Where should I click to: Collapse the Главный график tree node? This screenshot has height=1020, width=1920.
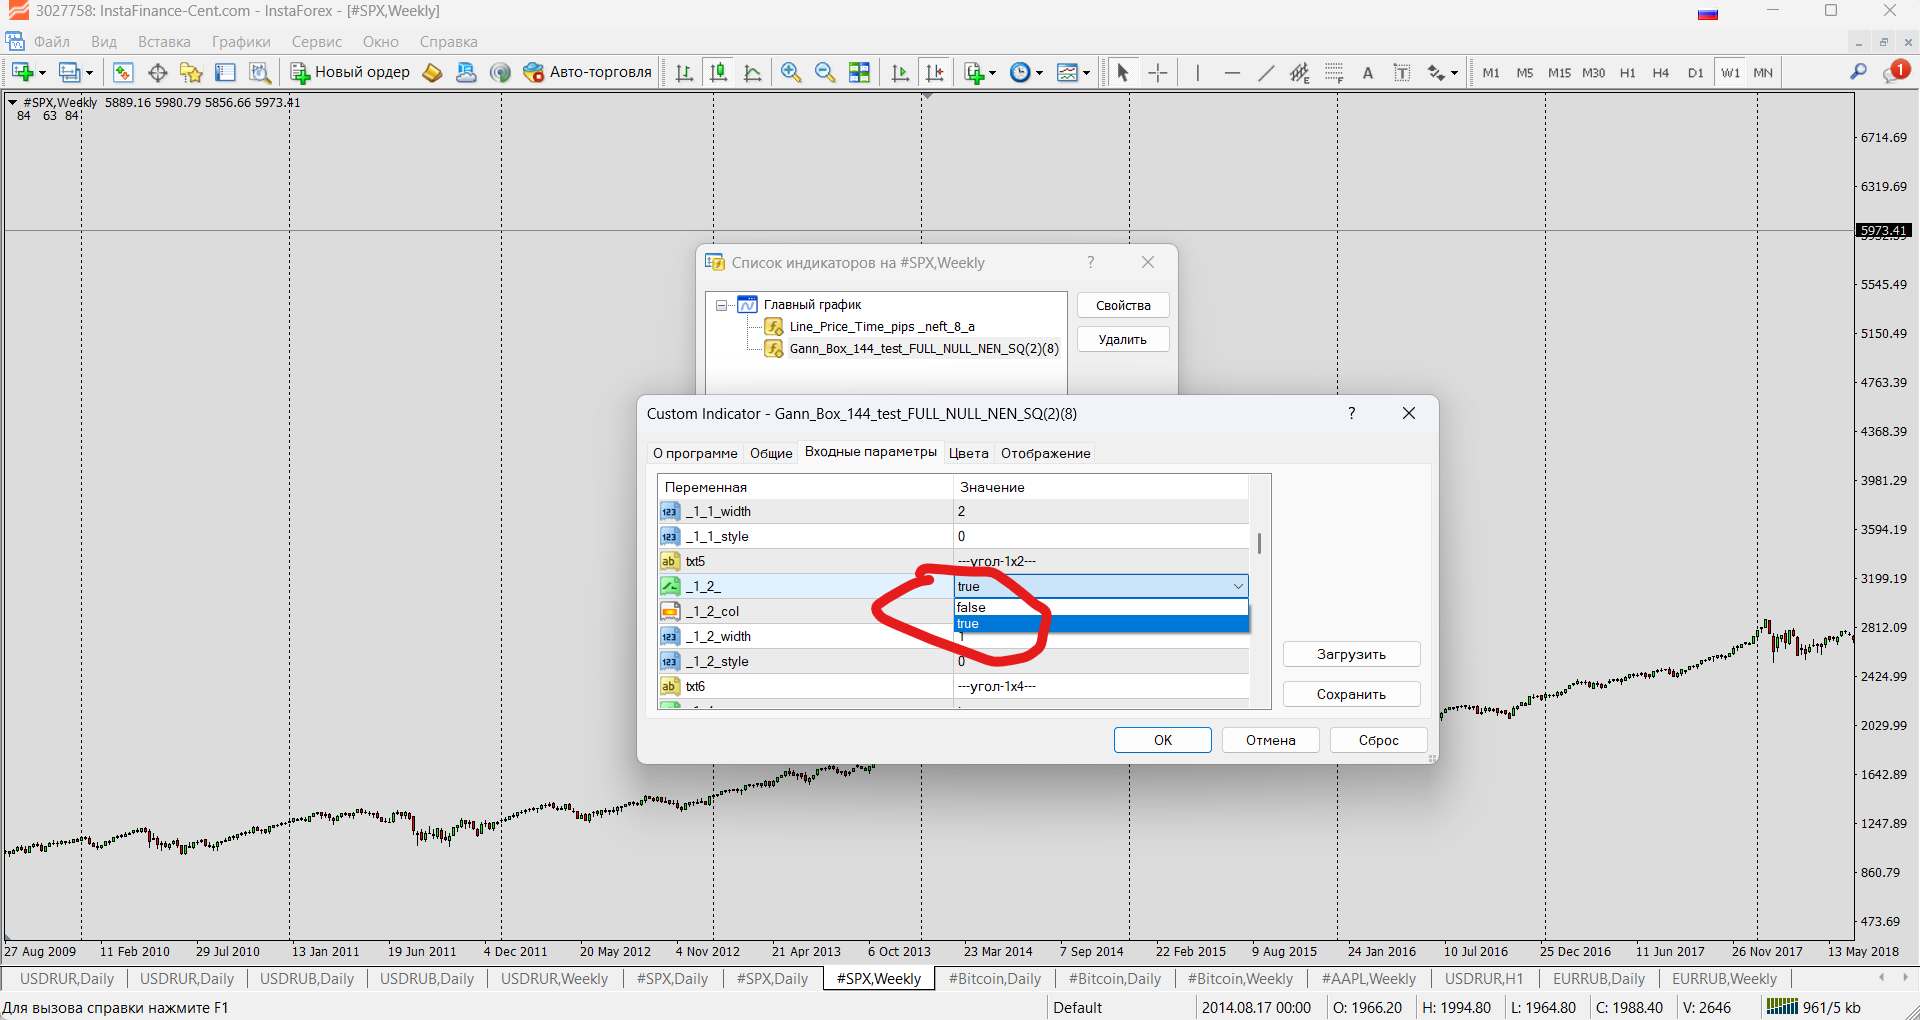click(721, 305)
